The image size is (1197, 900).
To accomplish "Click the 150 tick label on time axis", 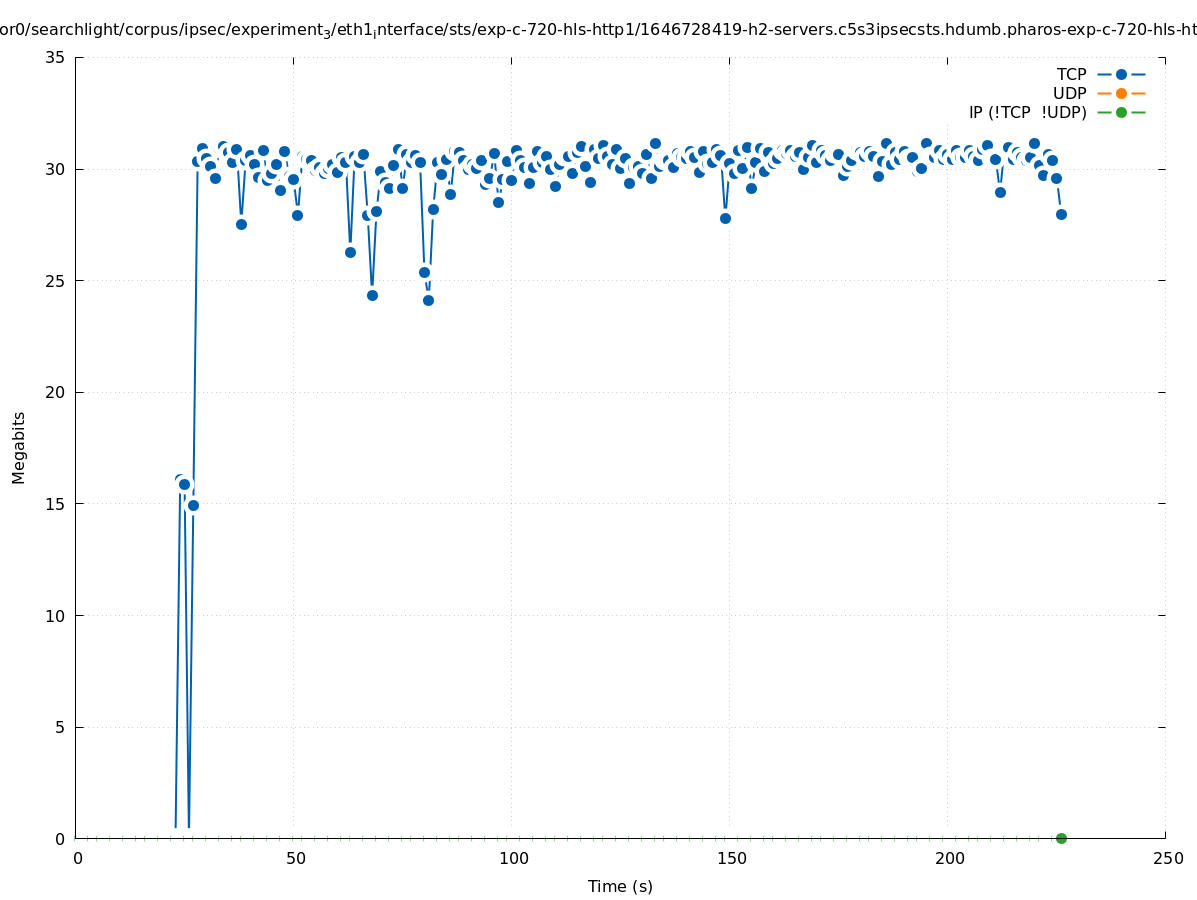I will point(731,858).
